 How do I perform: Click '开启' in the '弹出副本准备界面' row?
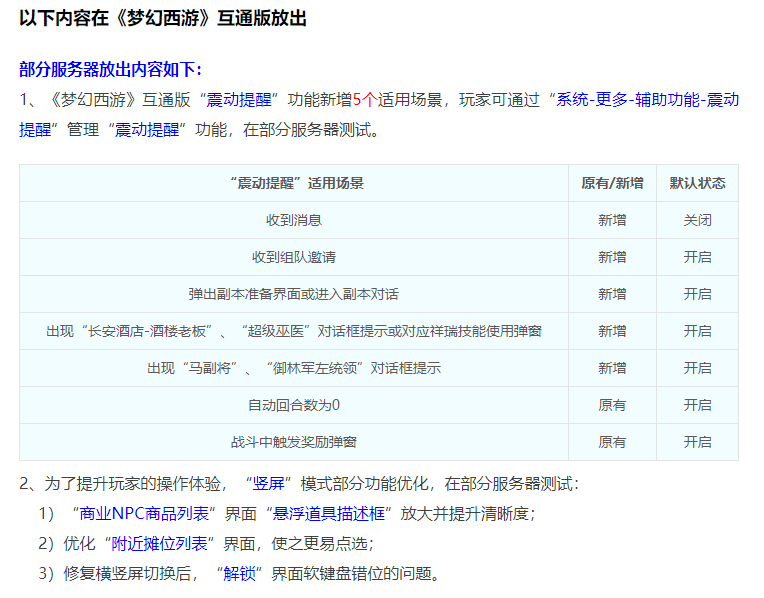[x=697, y=294]
